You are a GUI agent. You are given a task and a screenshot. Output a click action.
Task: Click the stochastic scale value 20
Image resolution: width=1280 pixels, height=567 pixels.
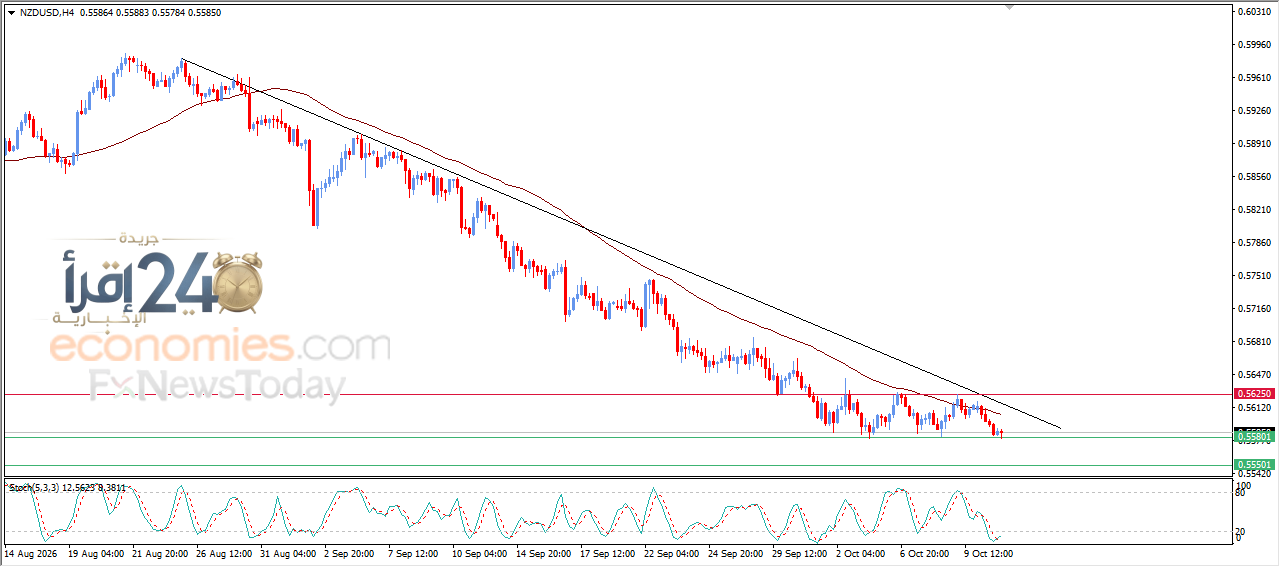tap(1242, 531)
